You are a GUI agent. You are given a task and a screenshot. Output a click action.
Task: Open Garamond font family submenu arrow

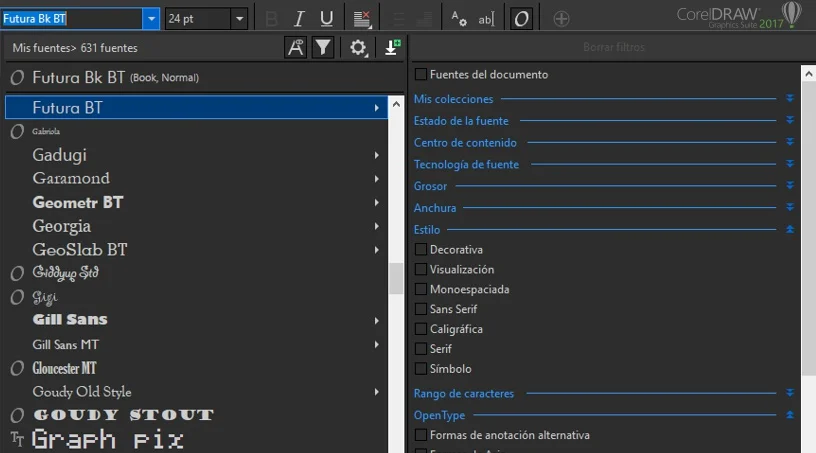(376, 179)
